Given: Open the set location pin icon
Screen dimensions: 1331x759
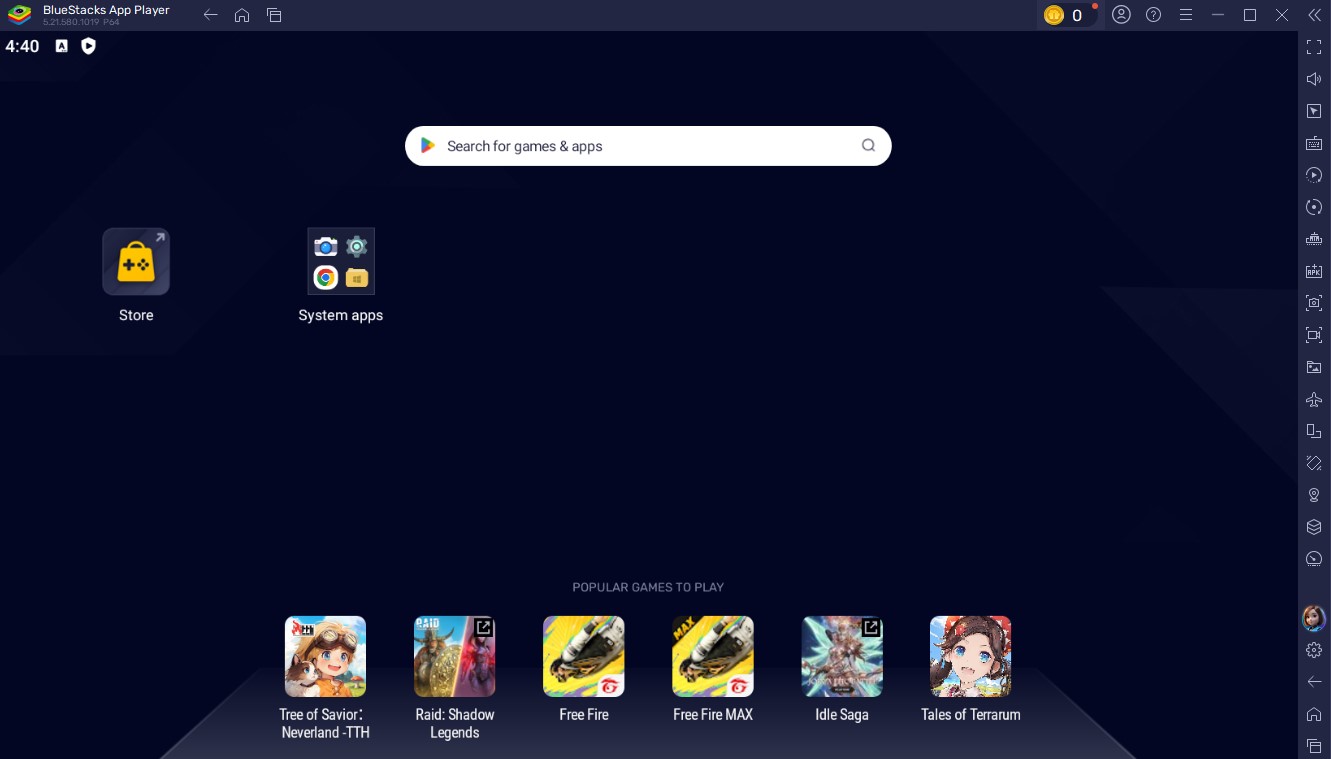Looking at the screenshot, I should (1314, 495).
